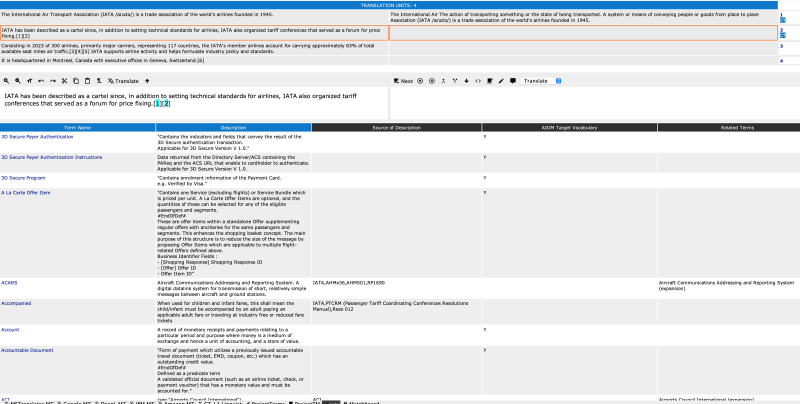Click the note icon before the pencil

tap(490, 81)
